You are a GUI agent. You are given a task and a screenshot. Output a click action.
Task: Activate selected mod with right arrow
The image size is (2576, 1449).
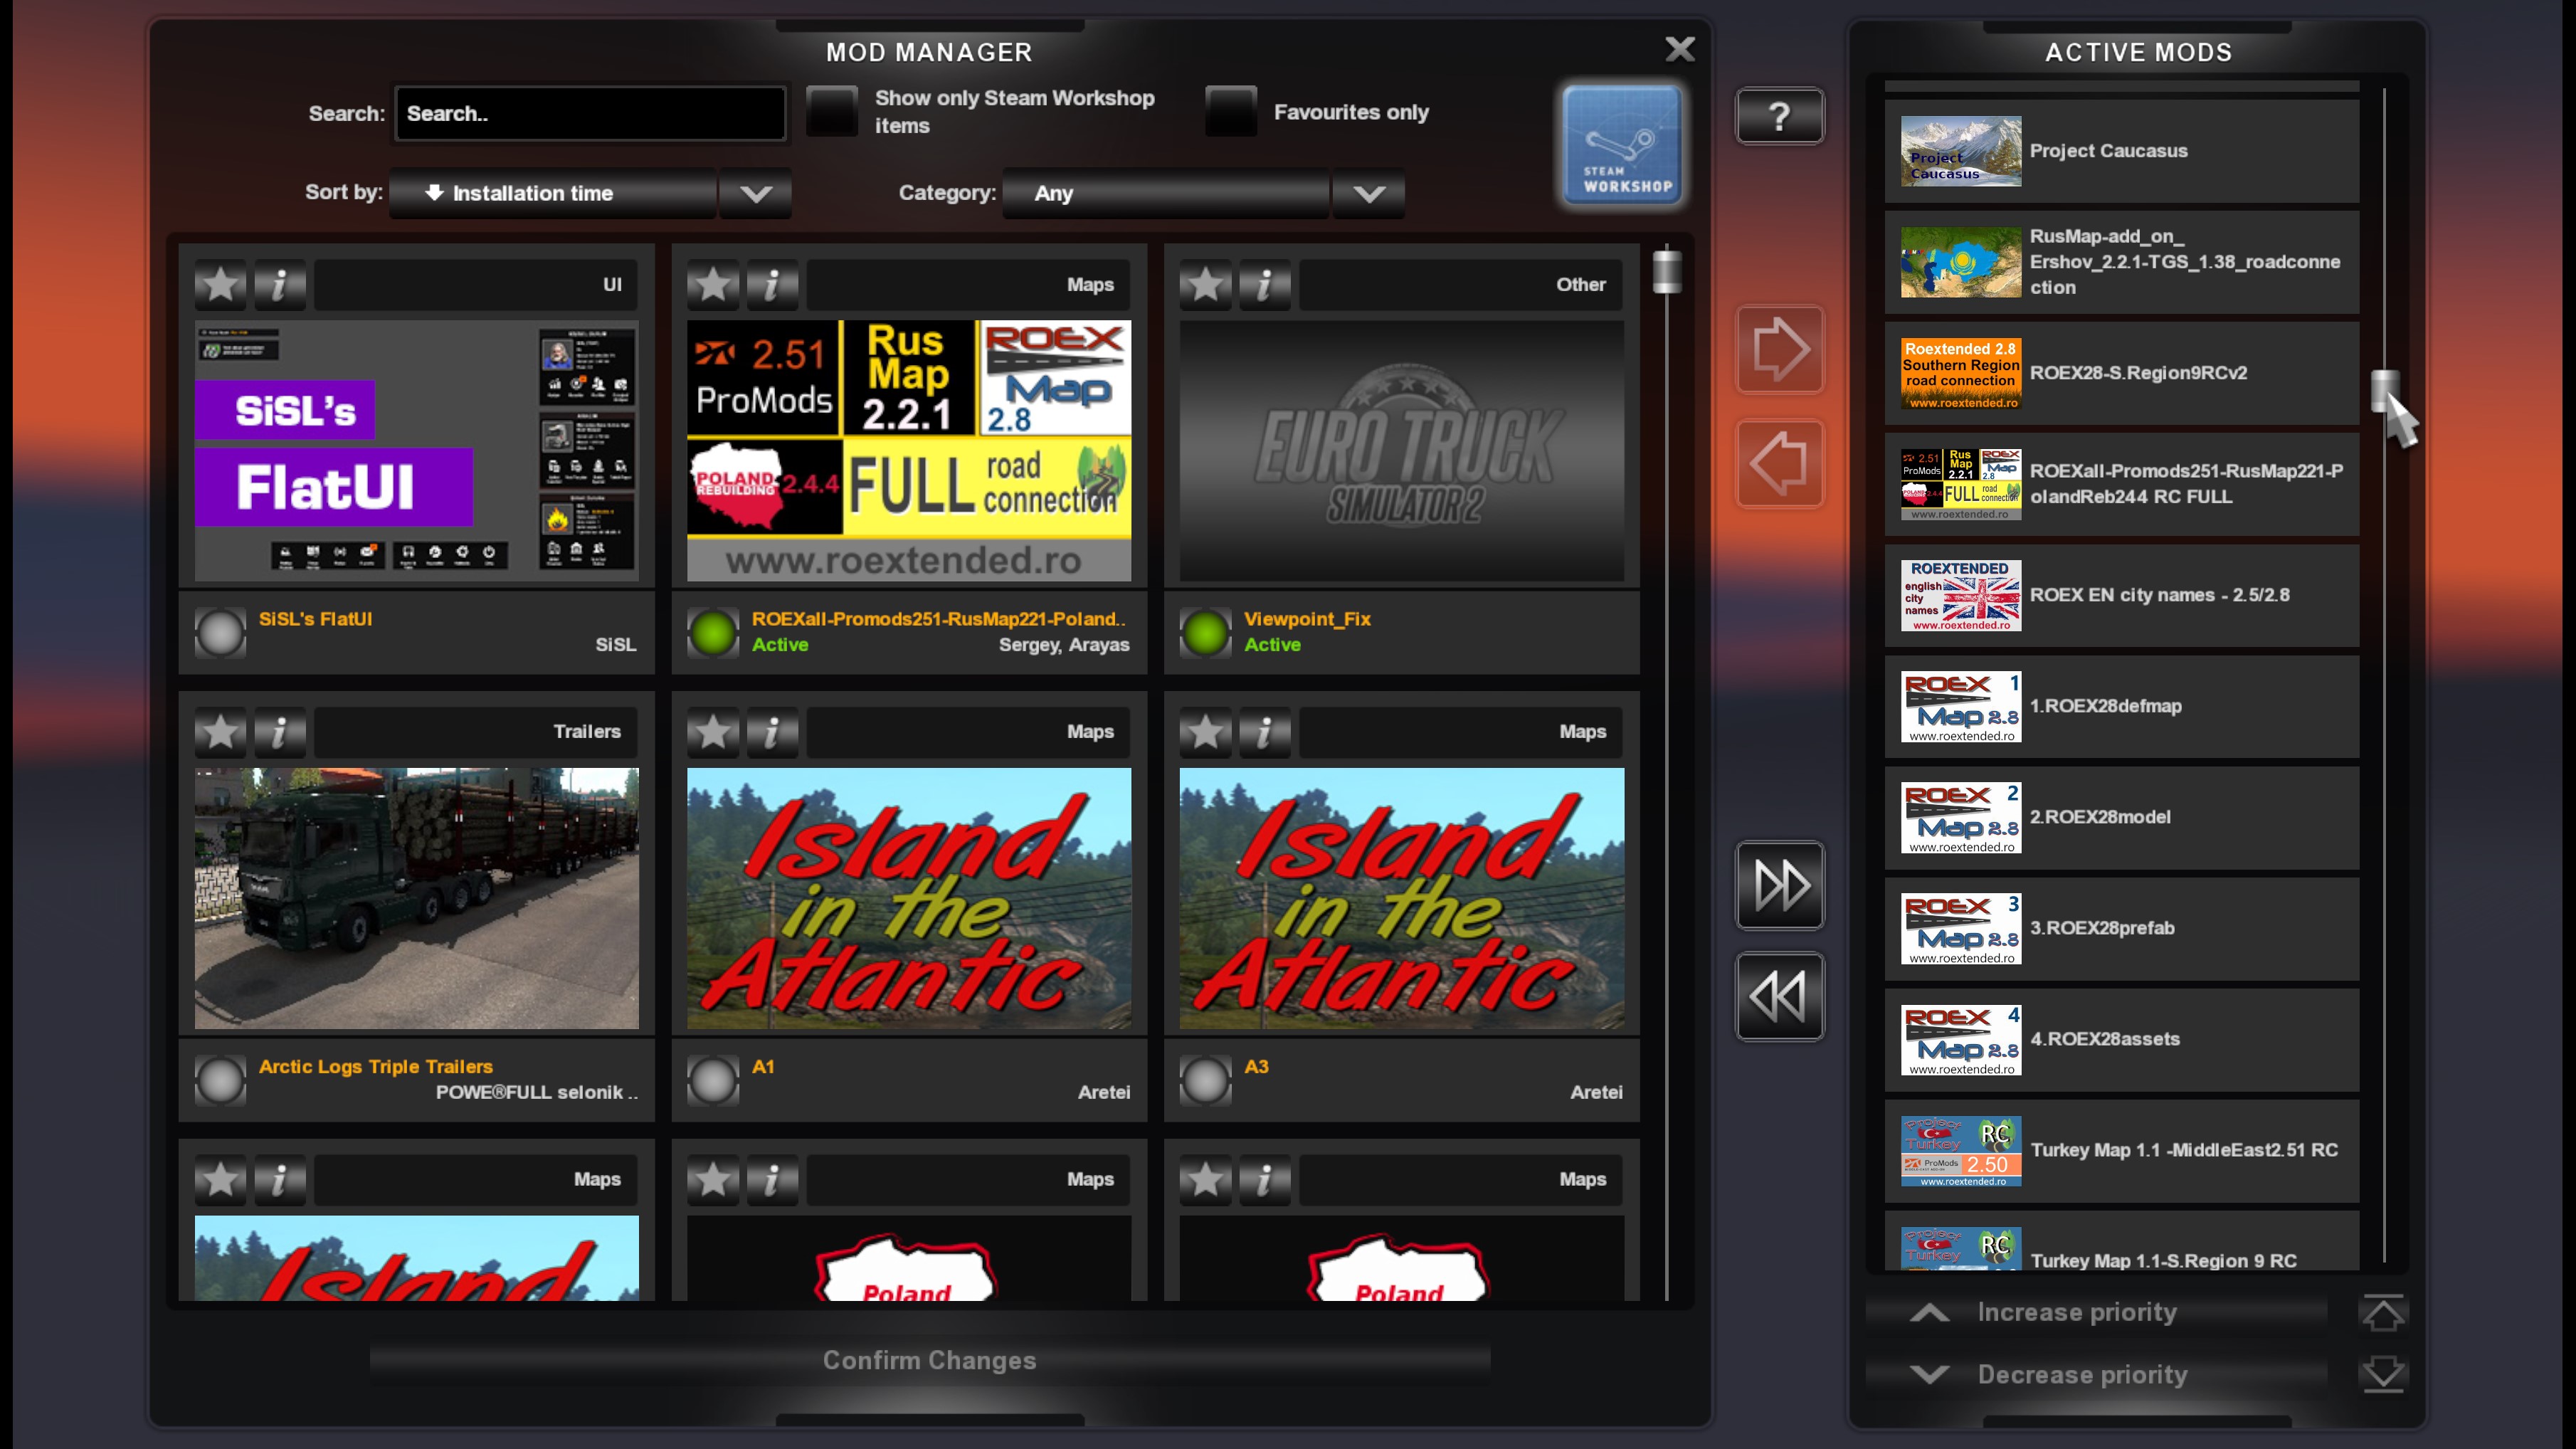coord(1779,349)
